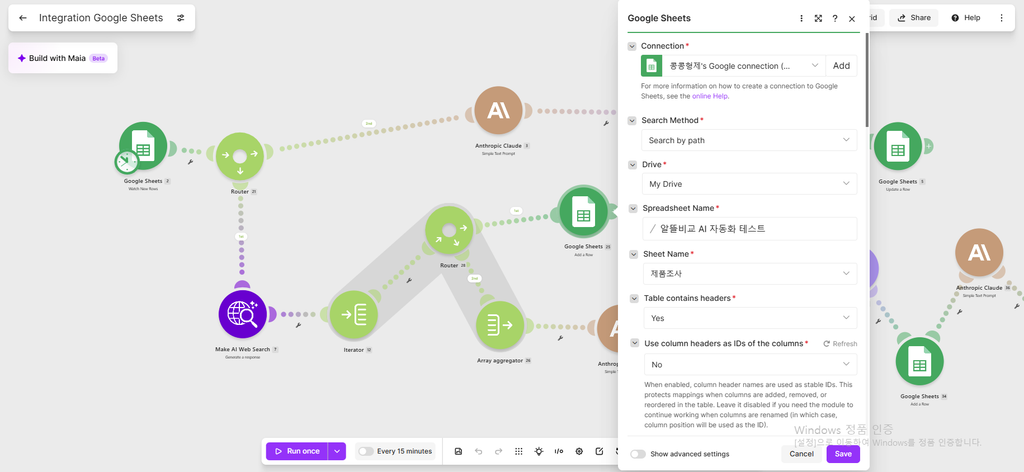Open the notes icon in bottom toolbar
This screenshot has width=1024, height=472.
[599, 451]
